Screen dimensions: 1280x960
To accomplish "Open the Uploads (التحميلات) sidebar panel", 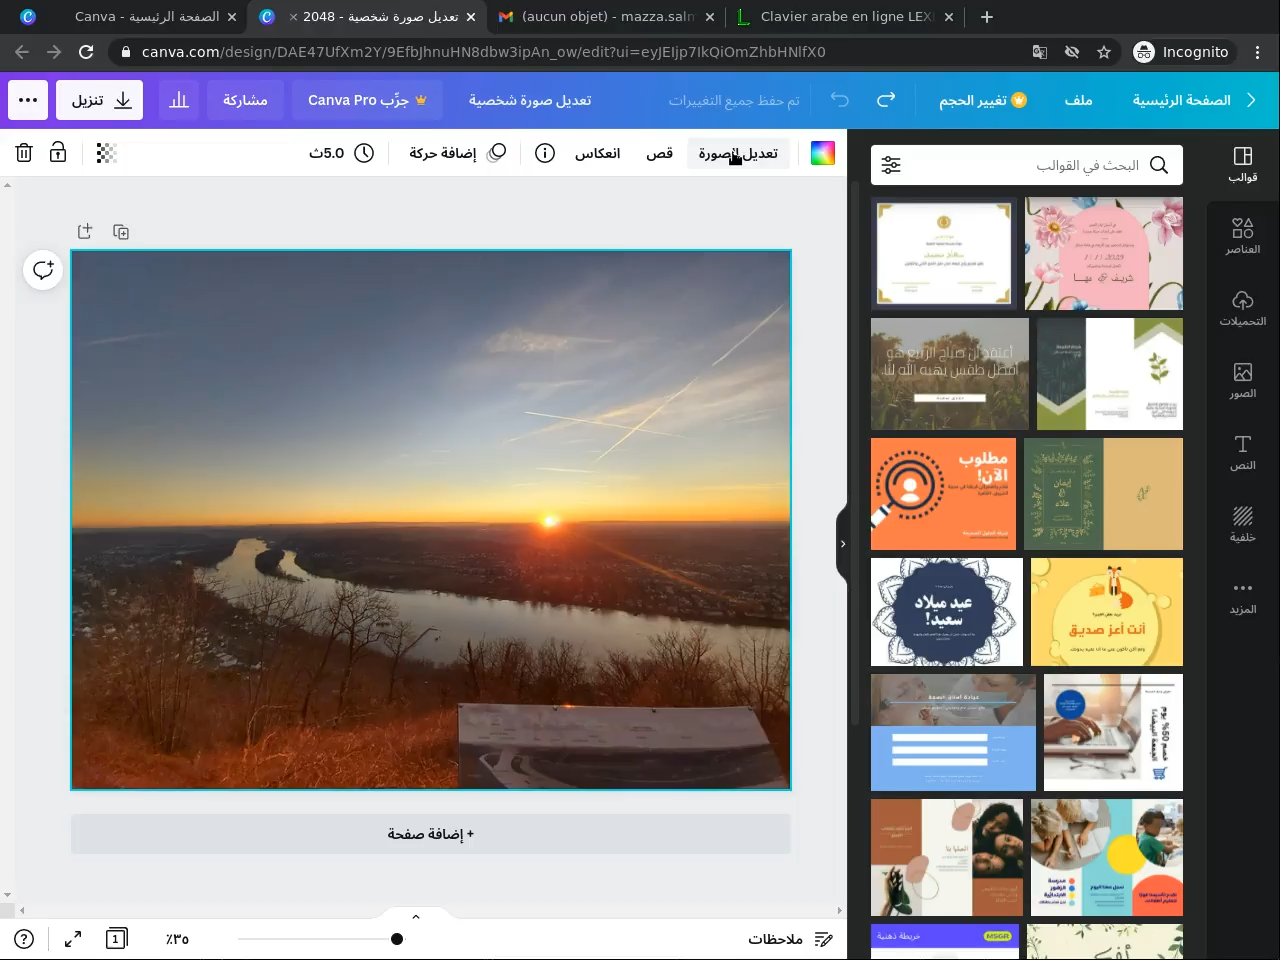I will pyautogui.click(x=1243, y=308).
